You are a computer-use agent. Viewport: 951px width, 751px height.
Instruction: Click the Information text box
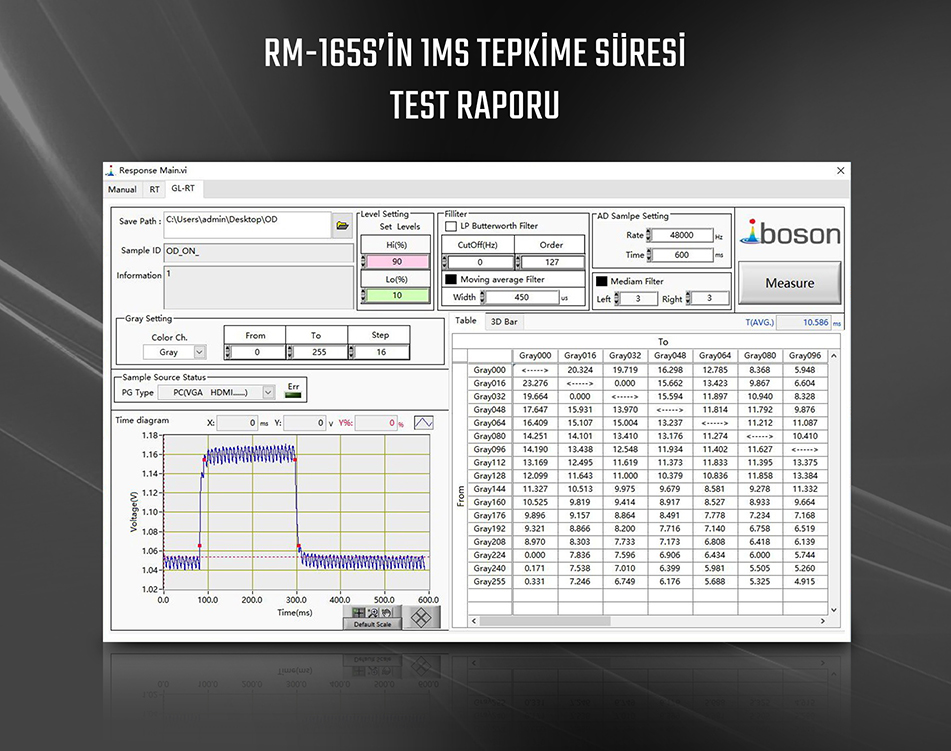[258, 288]
